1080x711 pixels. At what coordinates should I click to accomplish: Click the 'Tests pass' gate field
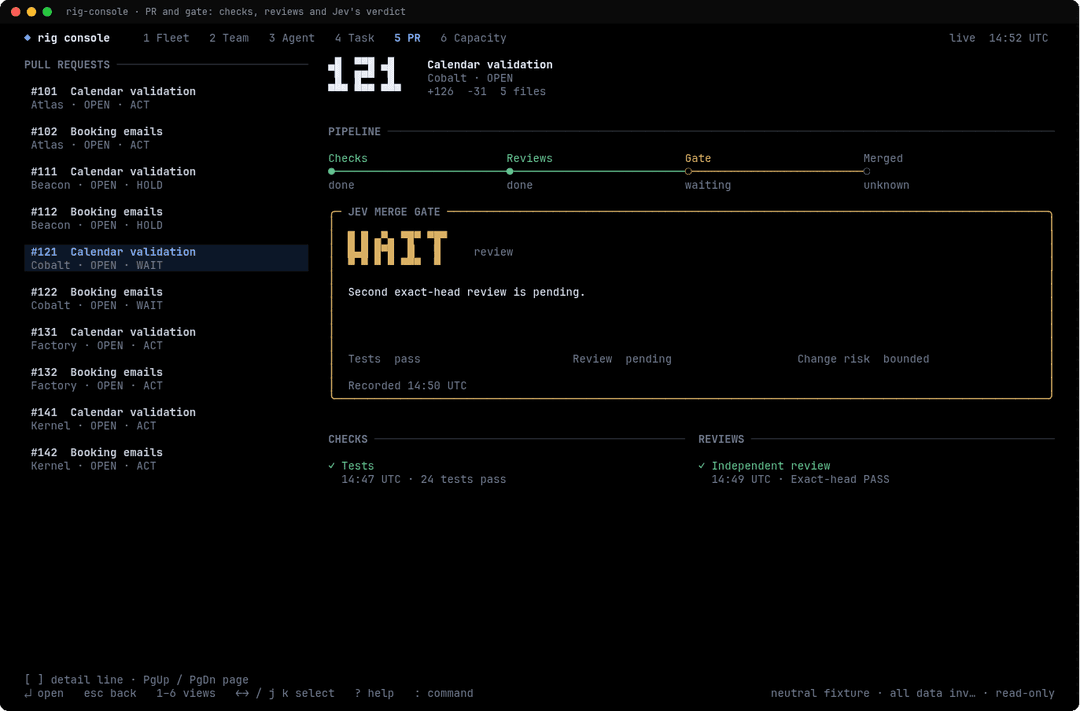(384, 359)
